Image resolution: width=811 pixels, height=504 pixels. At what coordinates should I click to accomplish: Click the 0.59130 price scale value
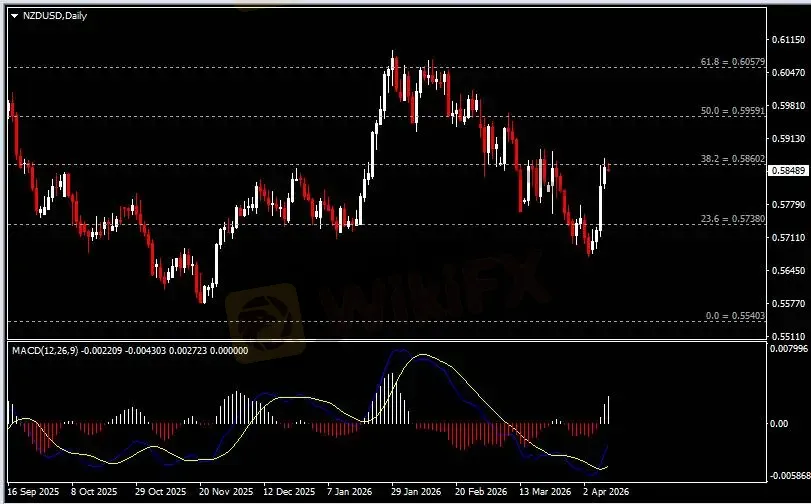click(x=788, y=139)
